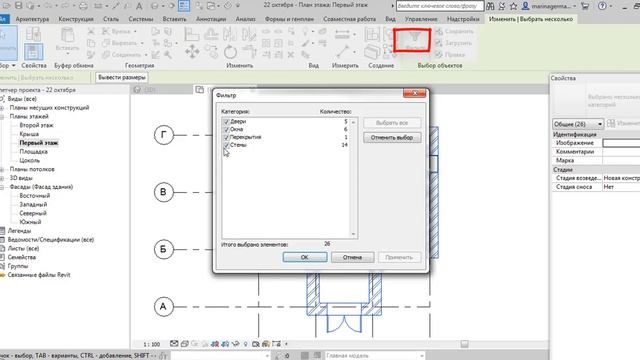The height and width of the screenshot is (360, 640).
Task: Click the detail level icon in view control bar
Action: click(x=174, y=344)
